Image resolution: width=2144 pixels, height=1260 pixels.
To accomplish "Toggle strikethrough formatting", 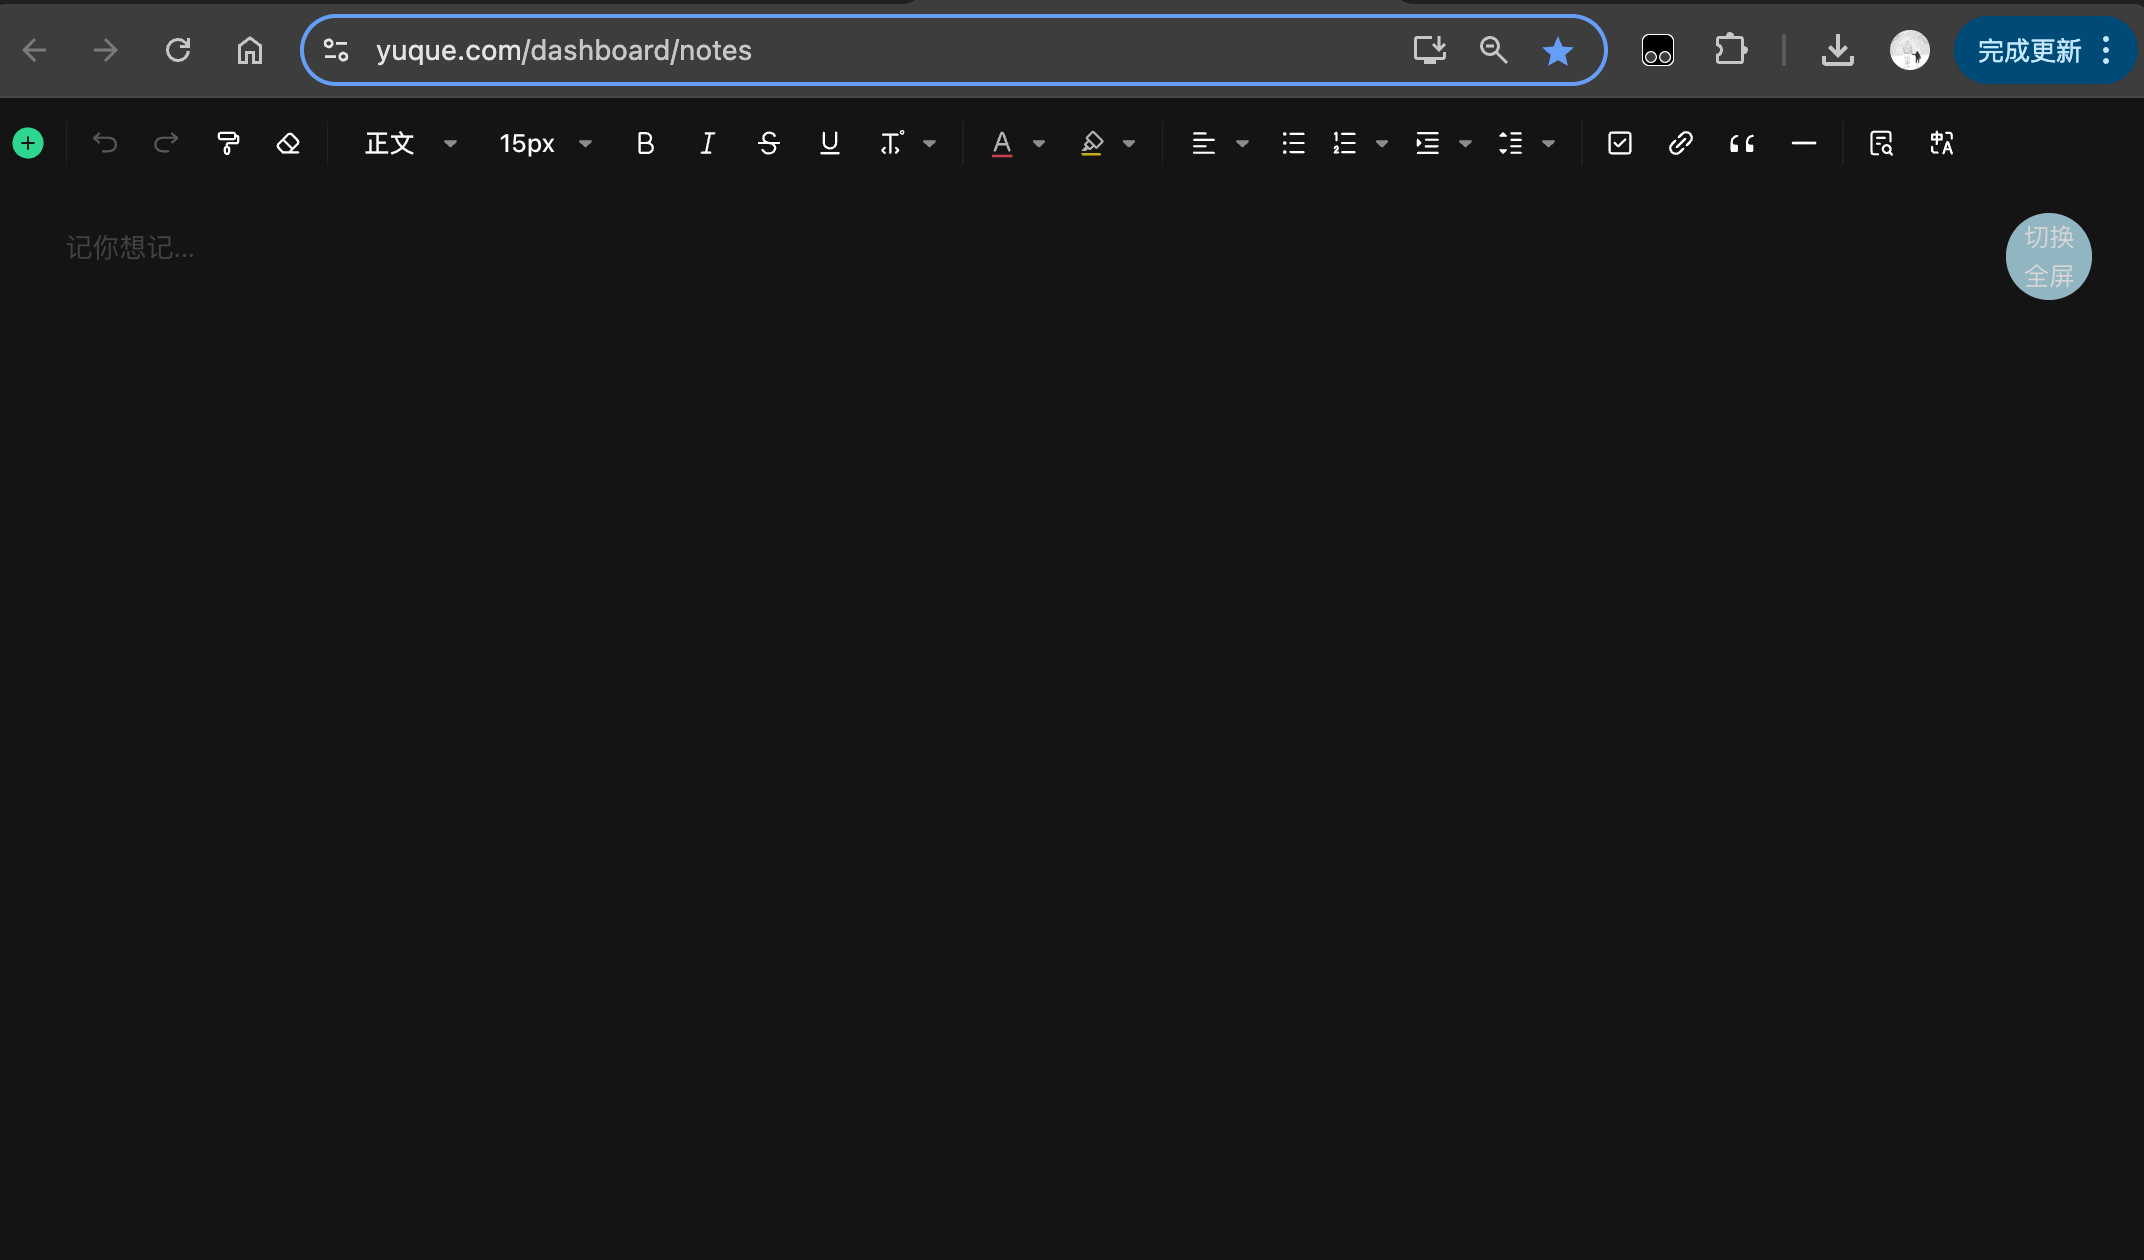I will (768, 144).
